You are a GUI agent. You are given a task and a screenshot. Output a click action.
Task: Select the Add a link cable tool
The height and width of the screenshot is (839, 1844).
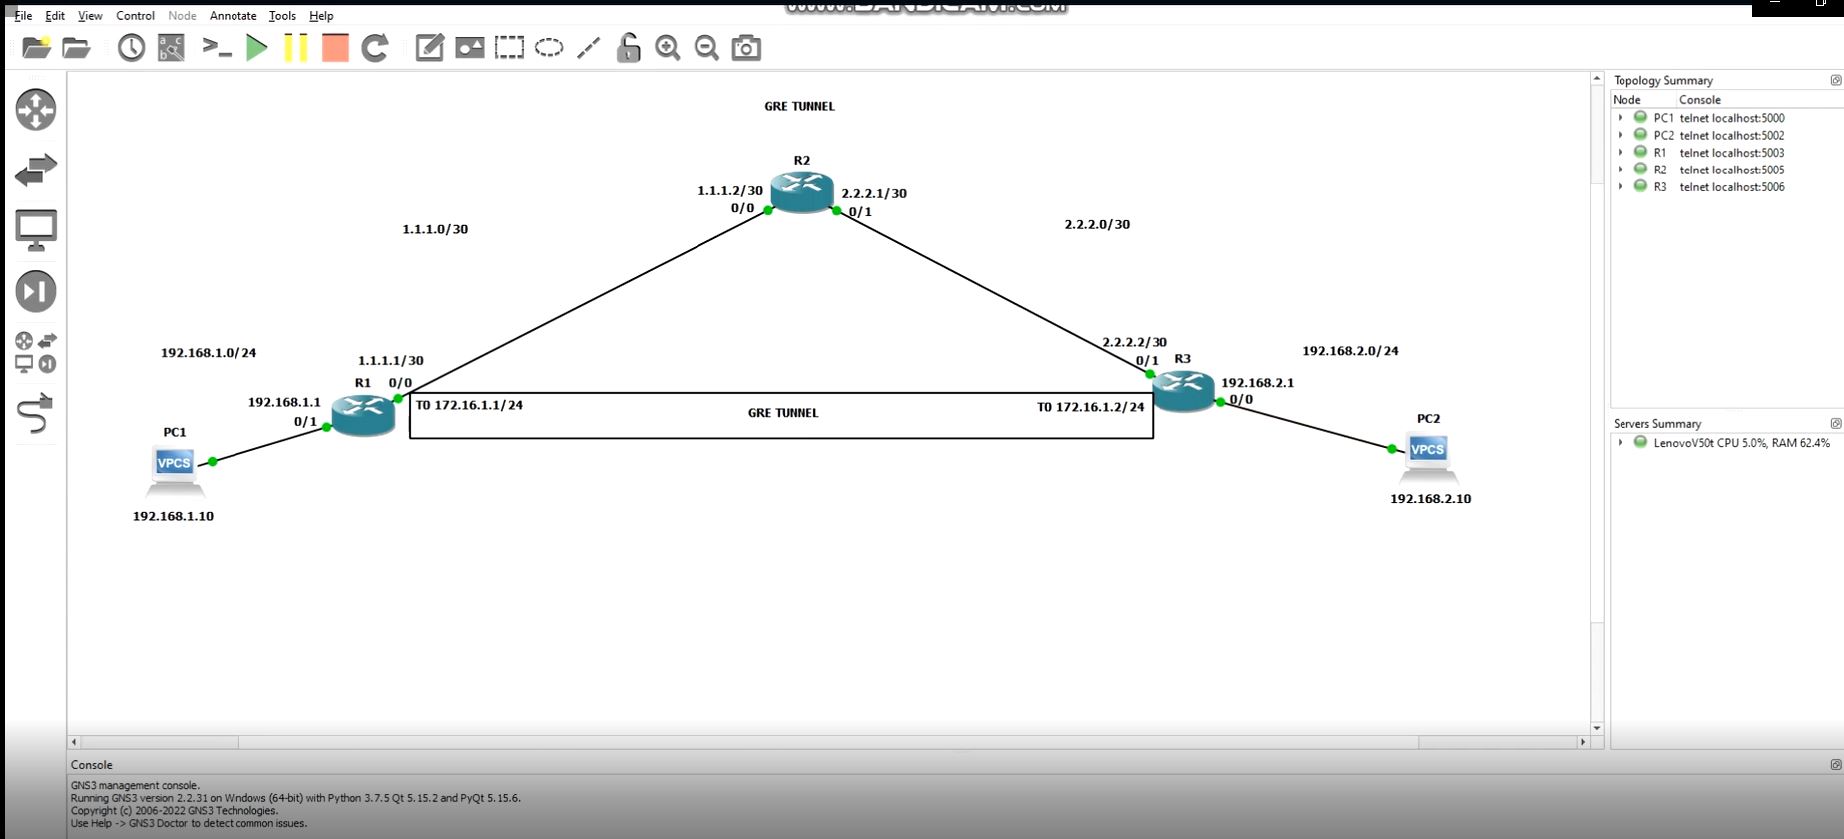coord(36,412)
